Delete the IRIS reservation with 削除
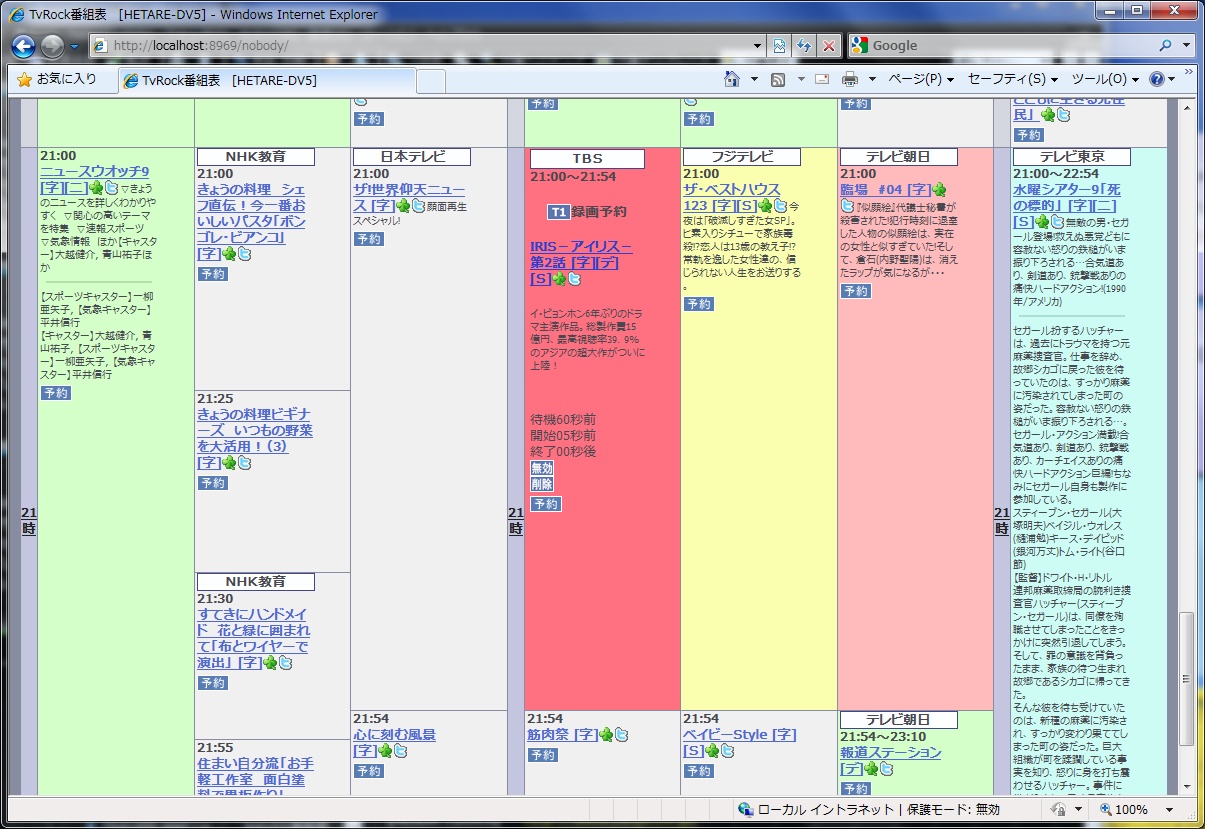Image resolution: width=1205 pixels, height=829 pixels. coord(542,484)
